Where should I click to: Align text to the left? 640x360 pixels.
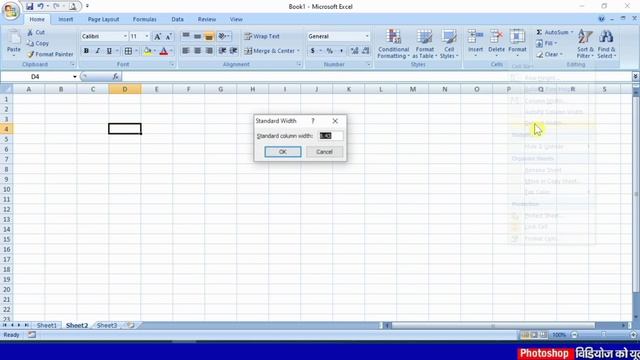(186, 51)
